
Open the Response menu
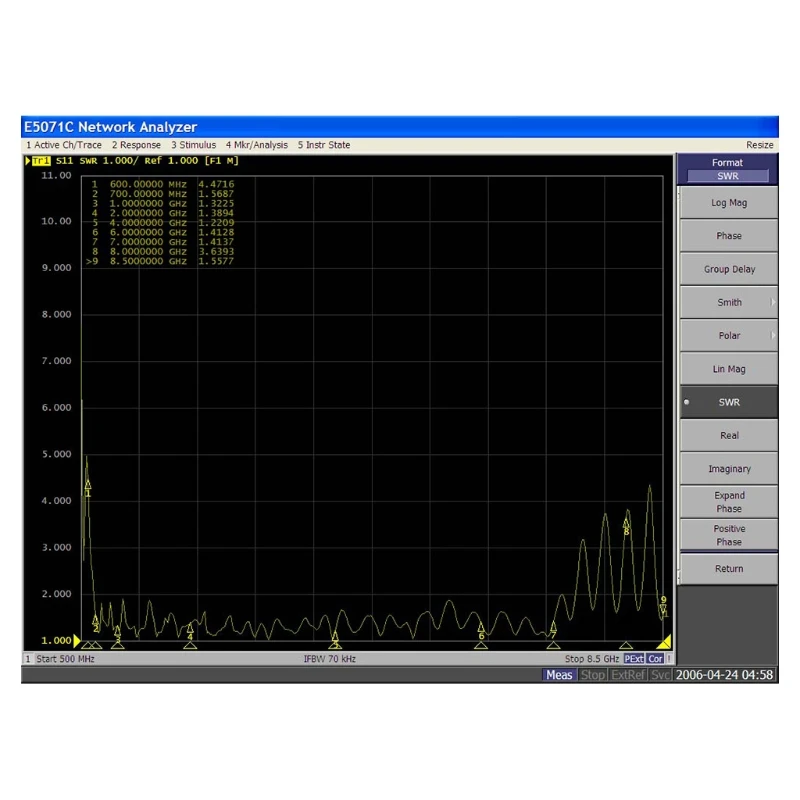[136, 145]
